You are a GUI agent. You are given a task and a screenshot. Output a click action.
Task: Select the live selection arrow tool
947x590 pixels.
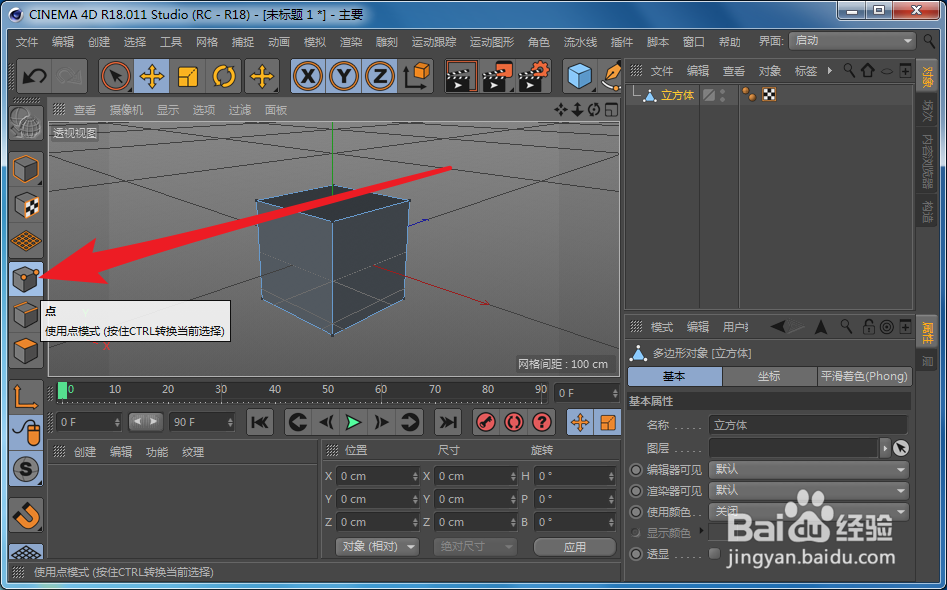point(117,76)
